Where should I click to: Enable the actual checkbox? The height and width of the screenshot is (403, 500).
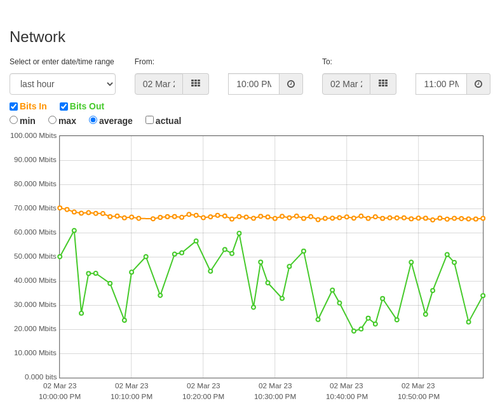pos(149,120)
